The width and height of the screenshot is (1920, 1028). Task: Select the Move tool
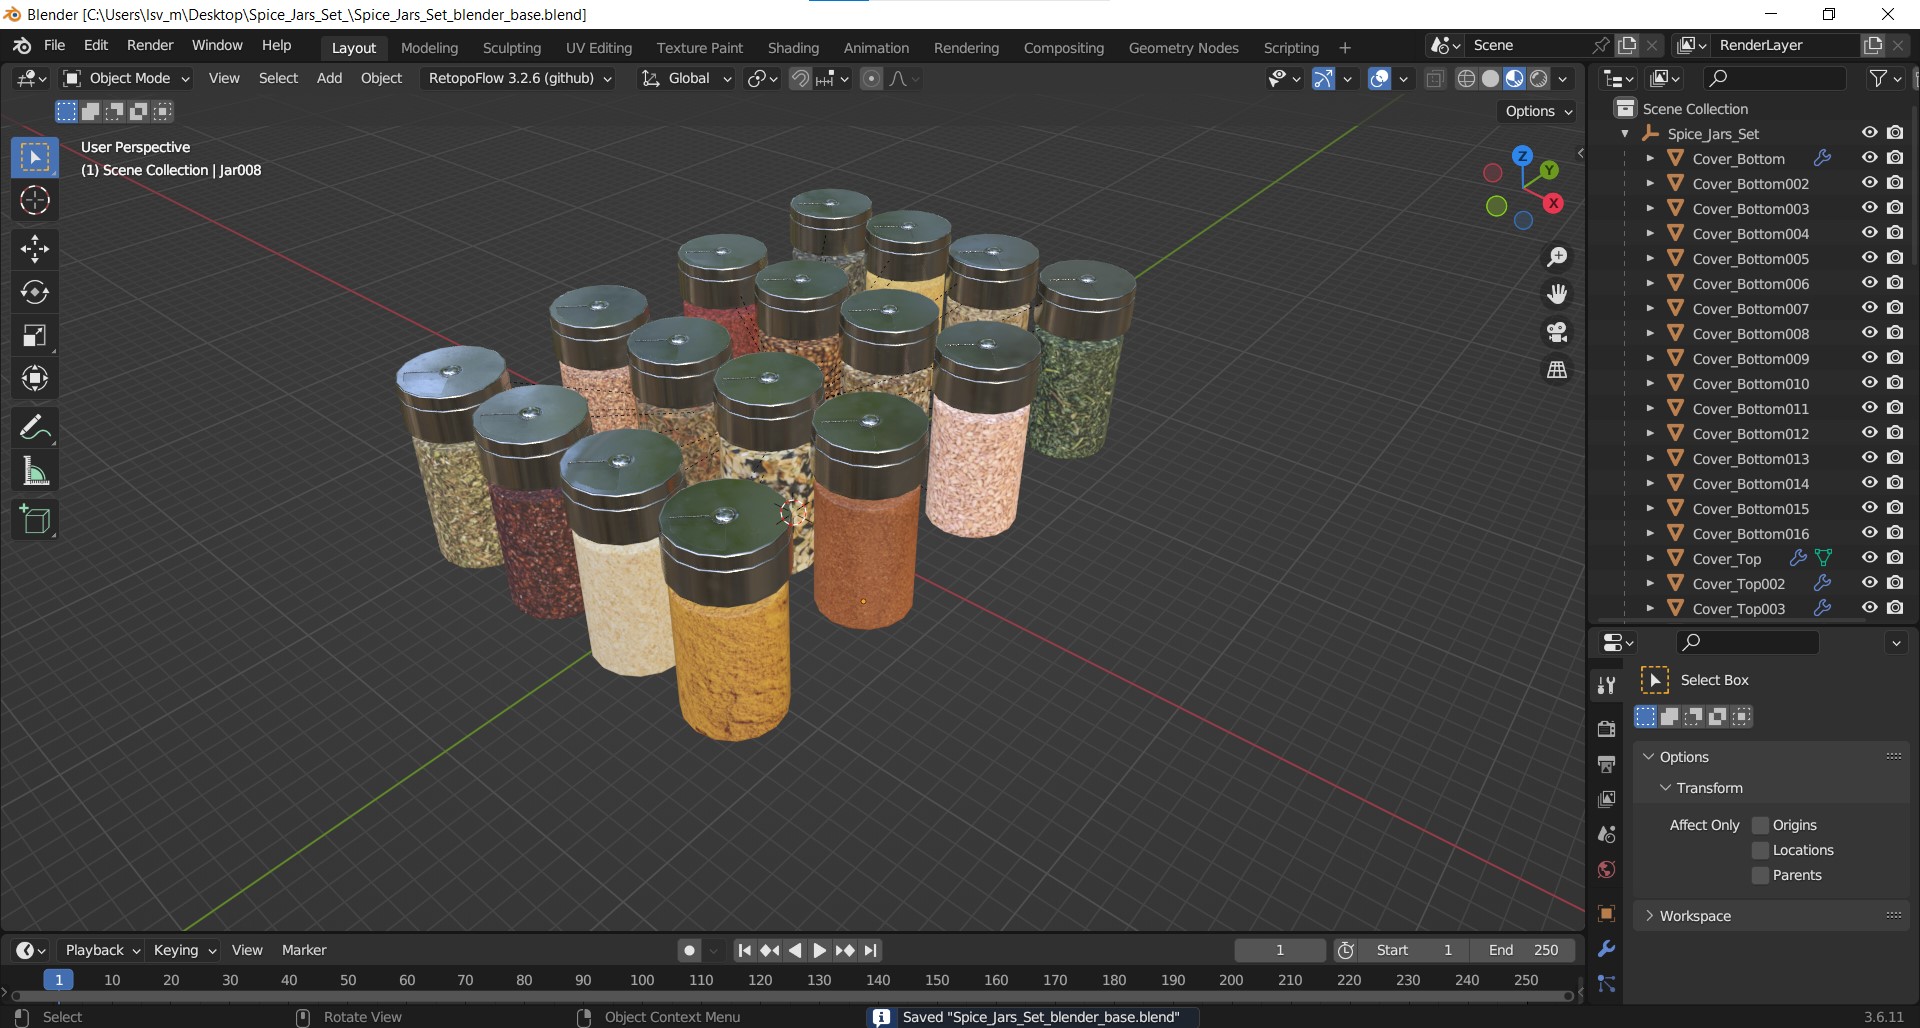[x=35, y=249]
